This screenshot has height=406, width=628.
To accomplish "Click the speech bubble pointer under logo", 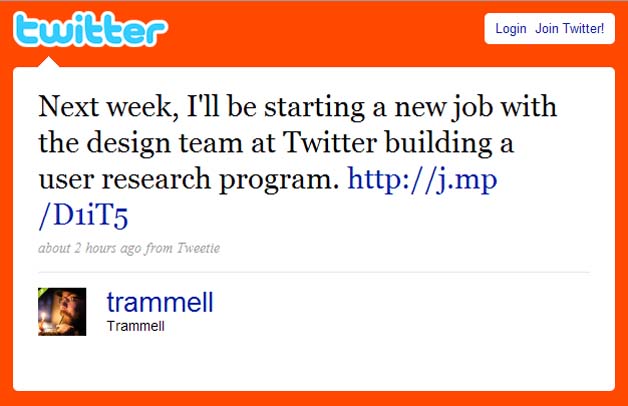I will 52,62.
